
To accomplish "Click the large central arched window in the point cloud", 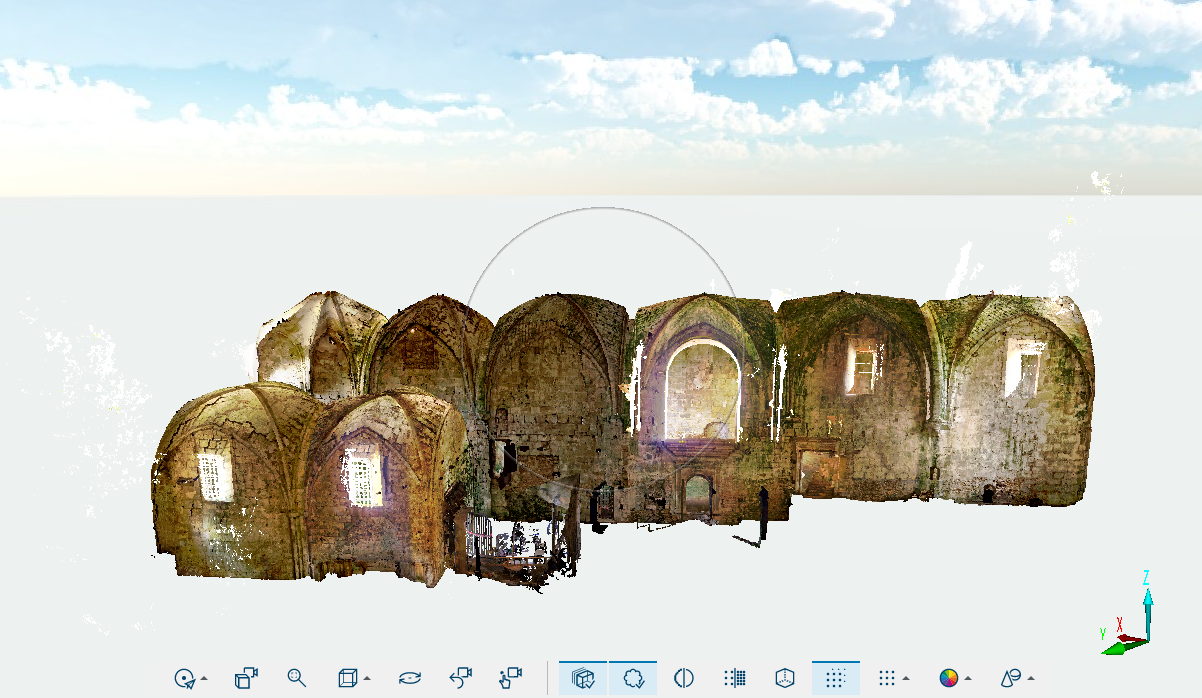I will tap(703, 393).
